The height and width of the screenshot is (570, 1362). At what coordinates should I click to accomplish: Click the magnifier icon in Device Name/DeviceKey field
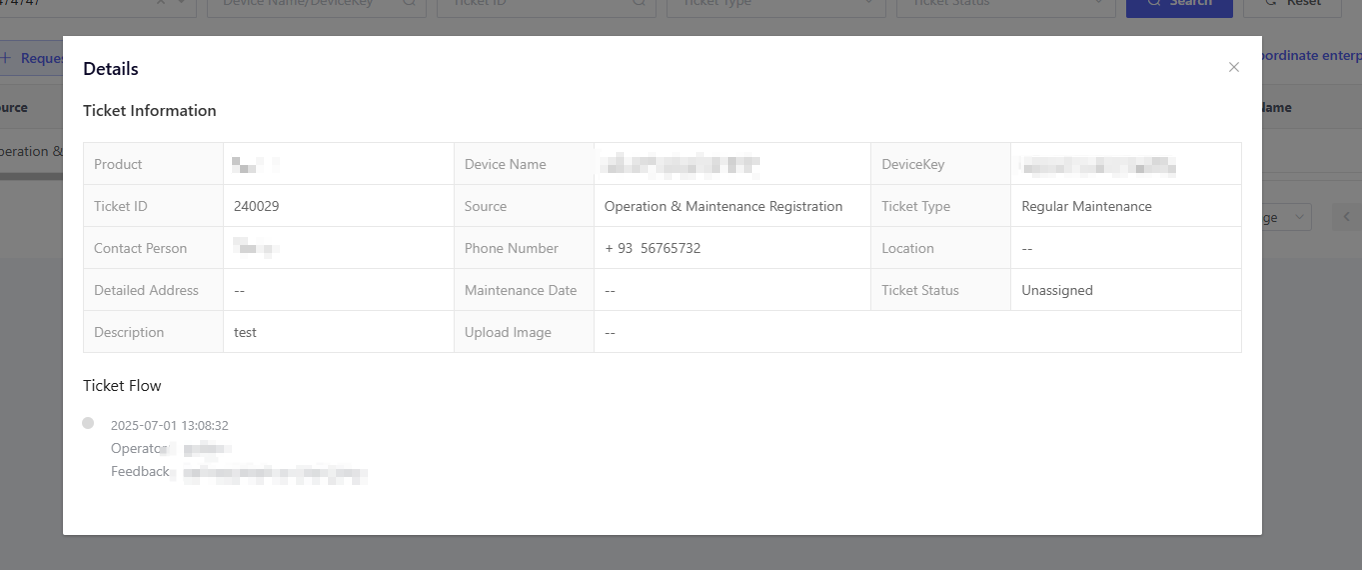[409, 3]
